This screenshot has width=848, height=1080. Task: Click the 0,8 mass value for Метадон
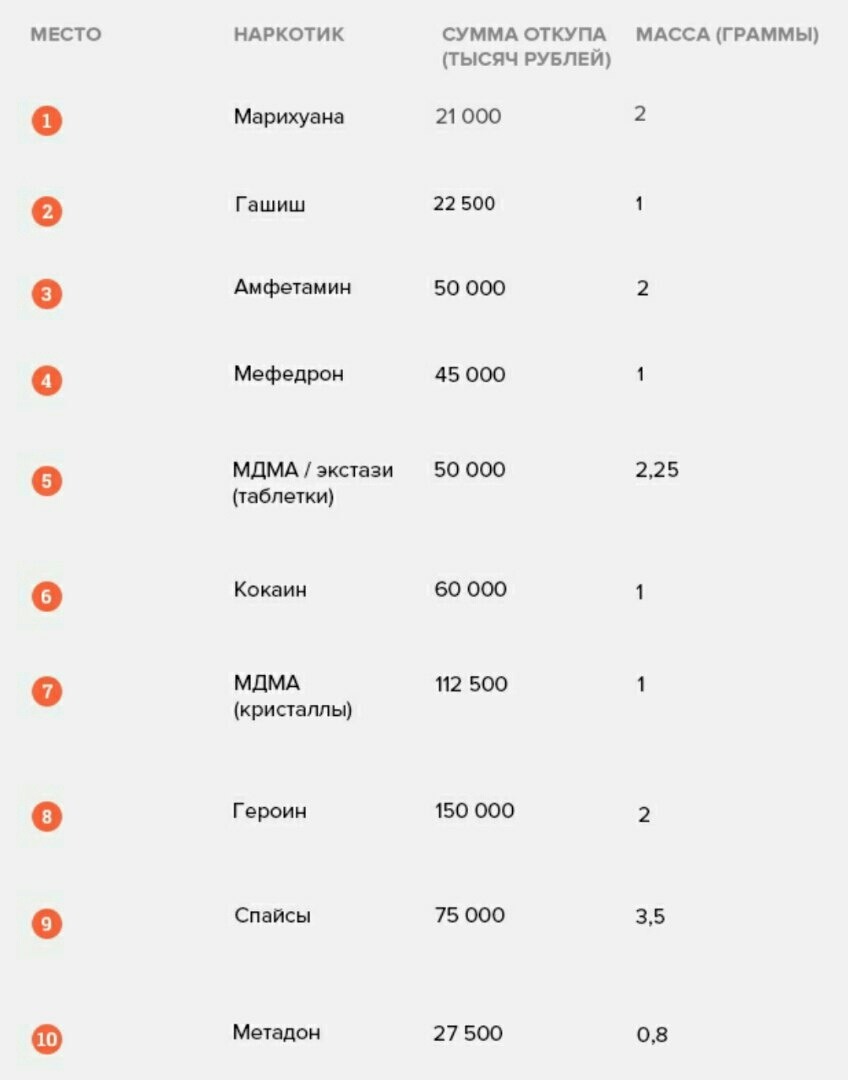click(x=652, y=1036)
